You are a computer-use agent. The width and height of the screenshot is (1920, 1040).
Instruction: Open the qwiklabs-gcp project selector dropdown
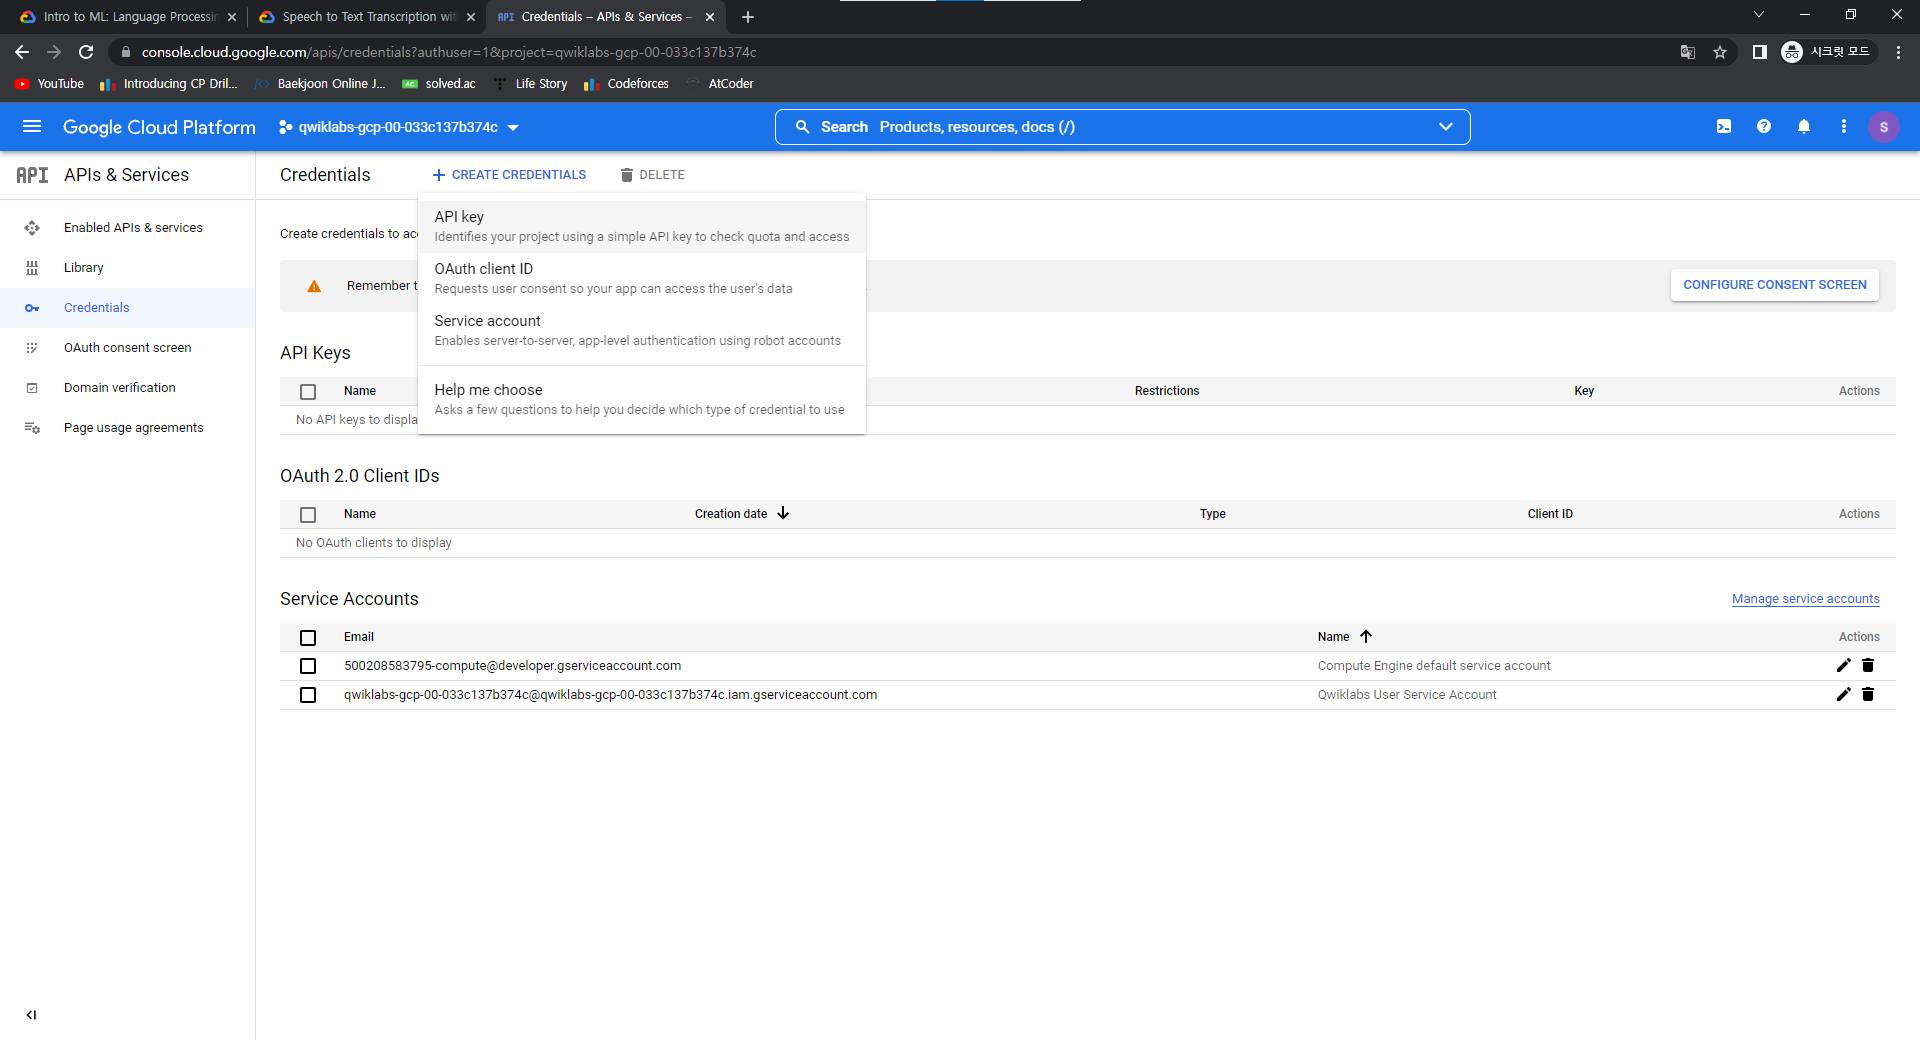399,127
